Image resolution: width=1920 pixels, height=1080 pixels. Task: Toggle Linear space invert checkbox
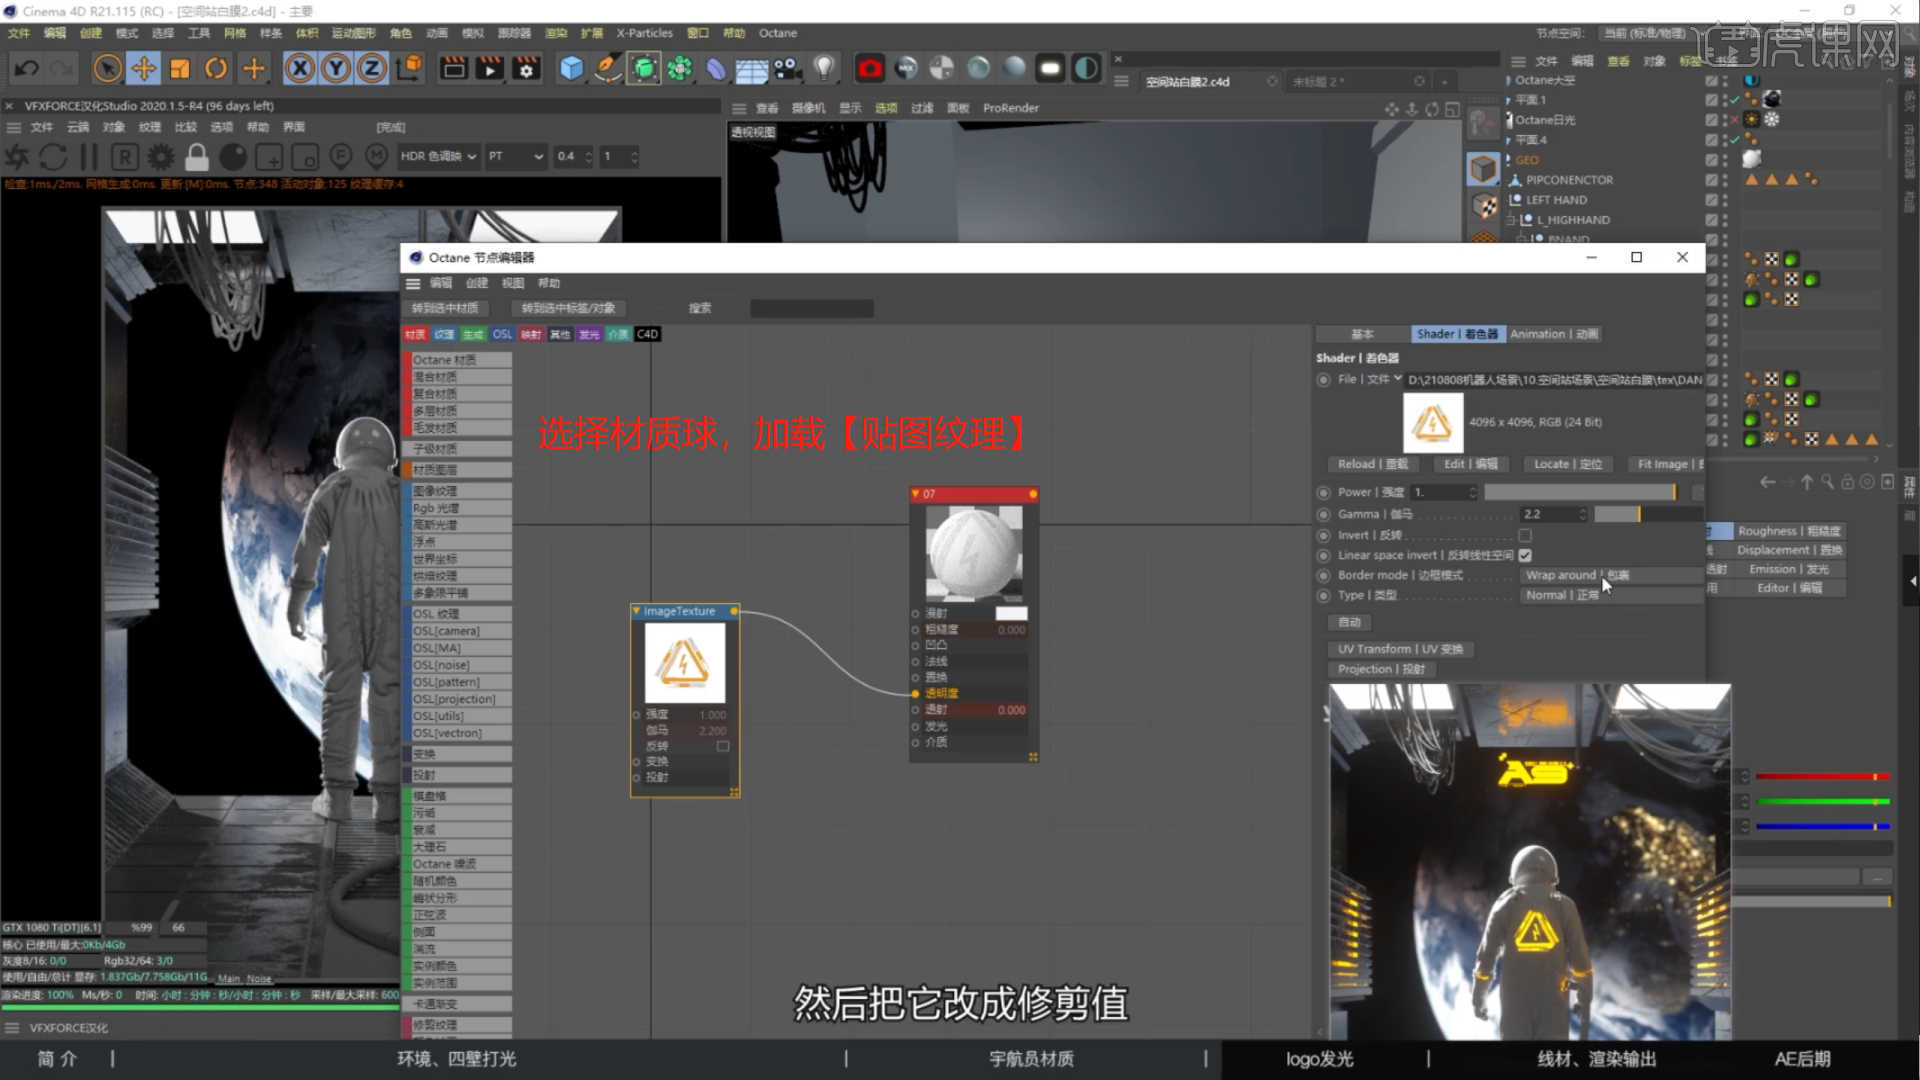[x=1525, y=555]
